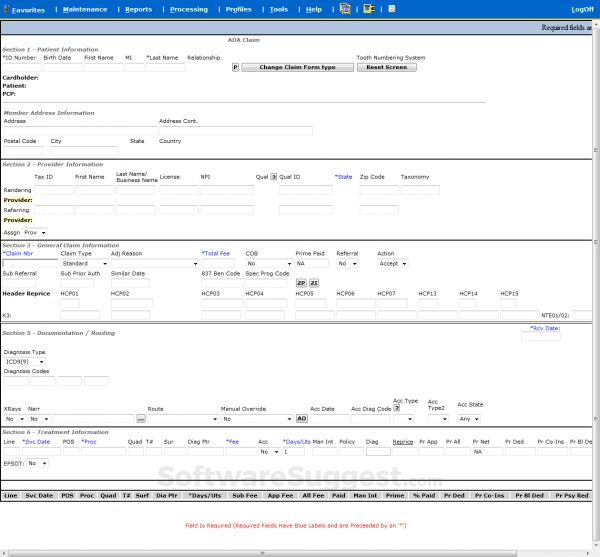Click the Claim Nbr input field

coord(29,264)
